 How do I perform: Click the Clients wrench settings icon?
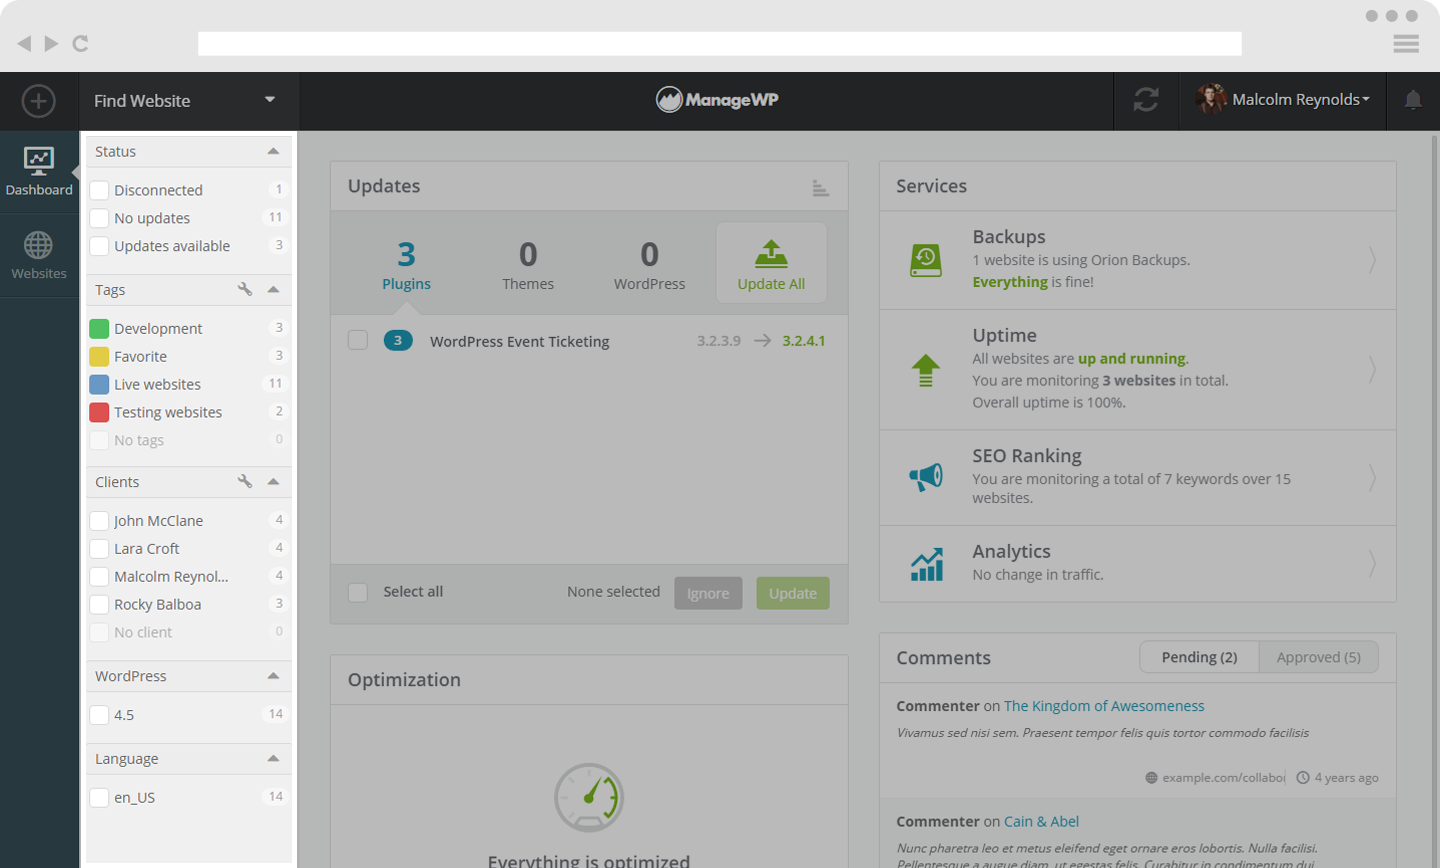245,481
